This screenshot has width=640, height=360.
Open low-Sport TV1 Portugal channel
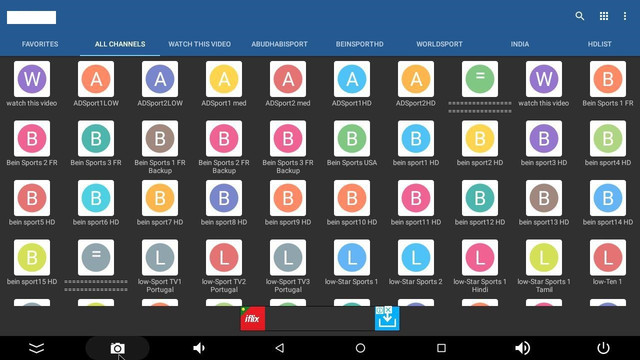[x=160, y=258]
